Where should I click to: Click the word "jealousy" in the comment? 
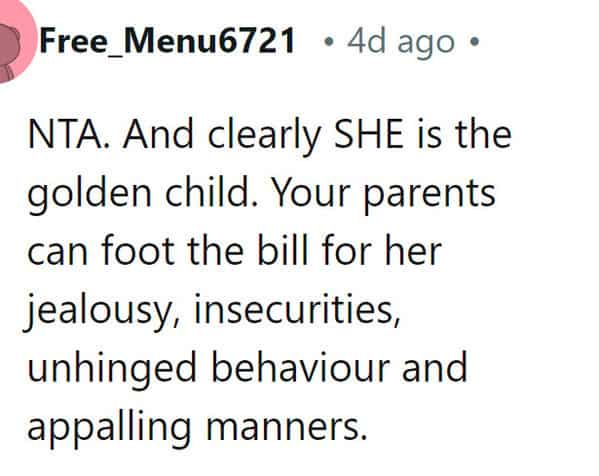(99, 311)
